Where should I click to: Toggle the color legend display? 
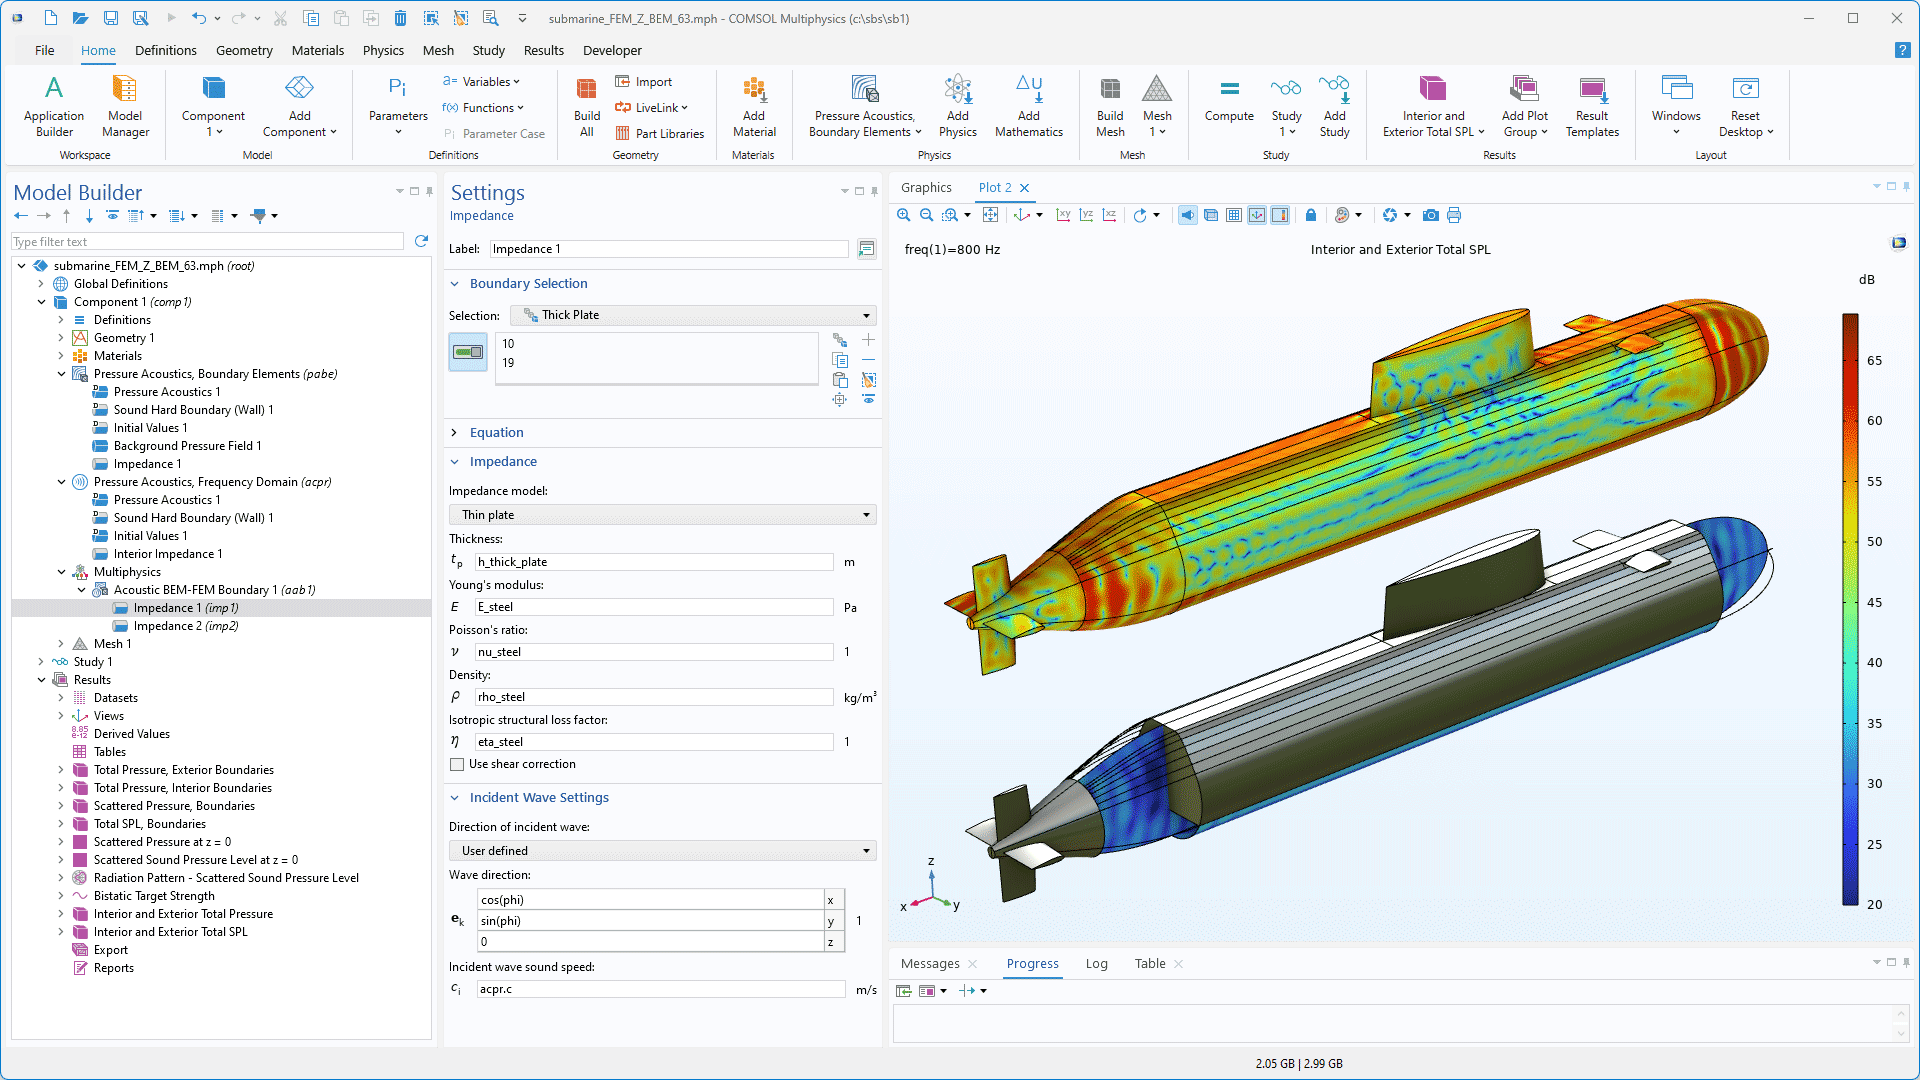click(1280, 215)
